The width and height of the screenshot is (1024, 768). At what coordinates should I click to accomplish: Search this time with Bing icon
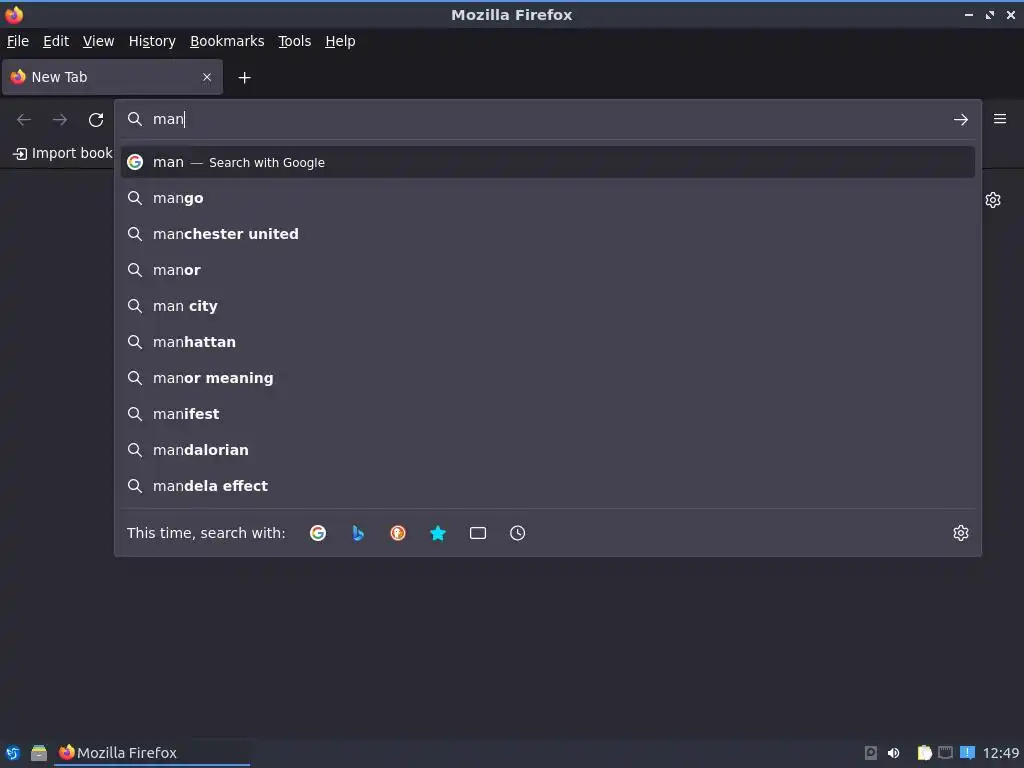(x=358, y=533)
